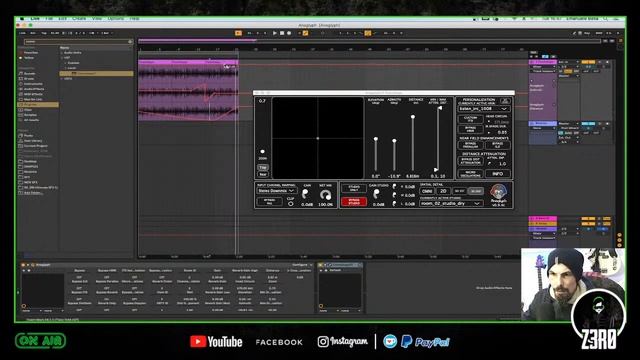Toggle the orange Draw Mode button
Viewport: 640px width, 360px height.
point(368,33)
